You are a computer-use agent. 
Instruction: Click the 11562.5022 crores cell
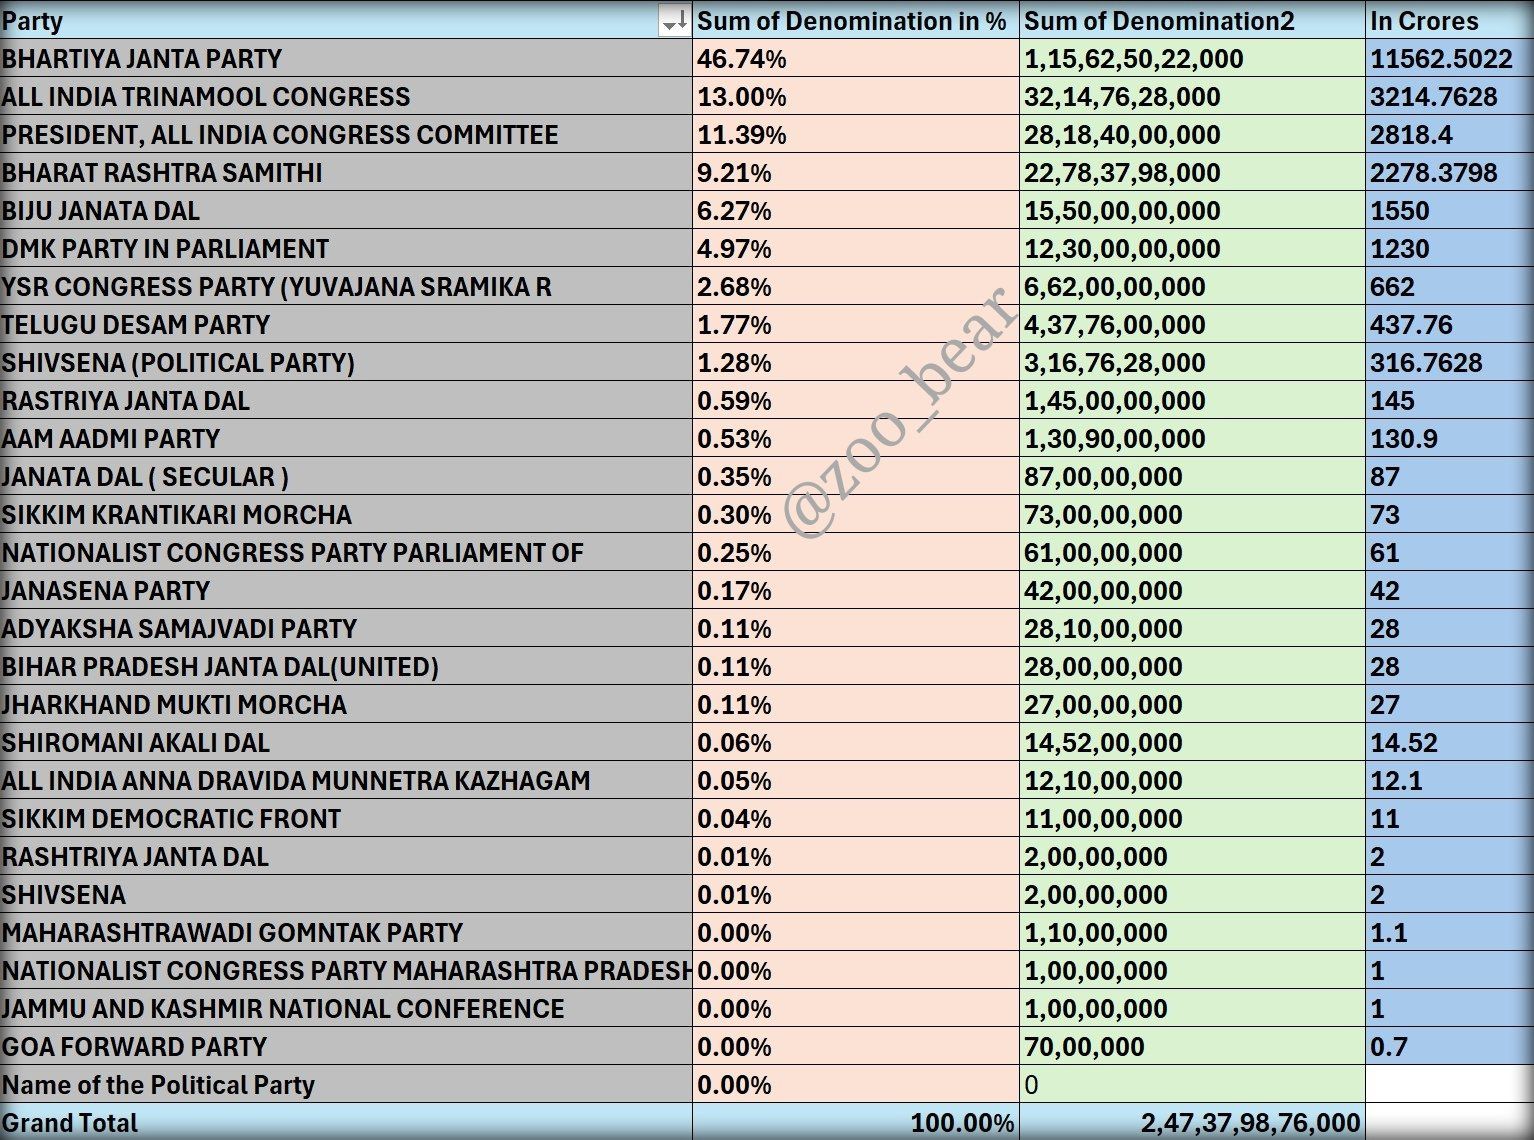(x=1450, y=59)
